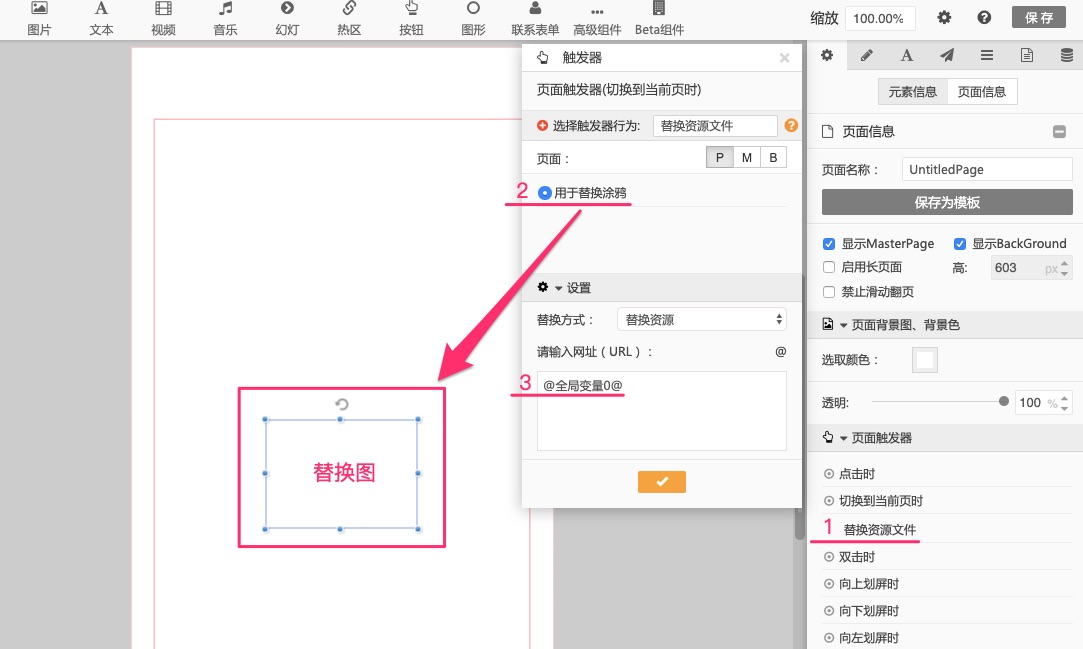Viewport: 1083px width, 649px height.
Task: Click the 图片 image tool icon
Action: pos(39,9)
